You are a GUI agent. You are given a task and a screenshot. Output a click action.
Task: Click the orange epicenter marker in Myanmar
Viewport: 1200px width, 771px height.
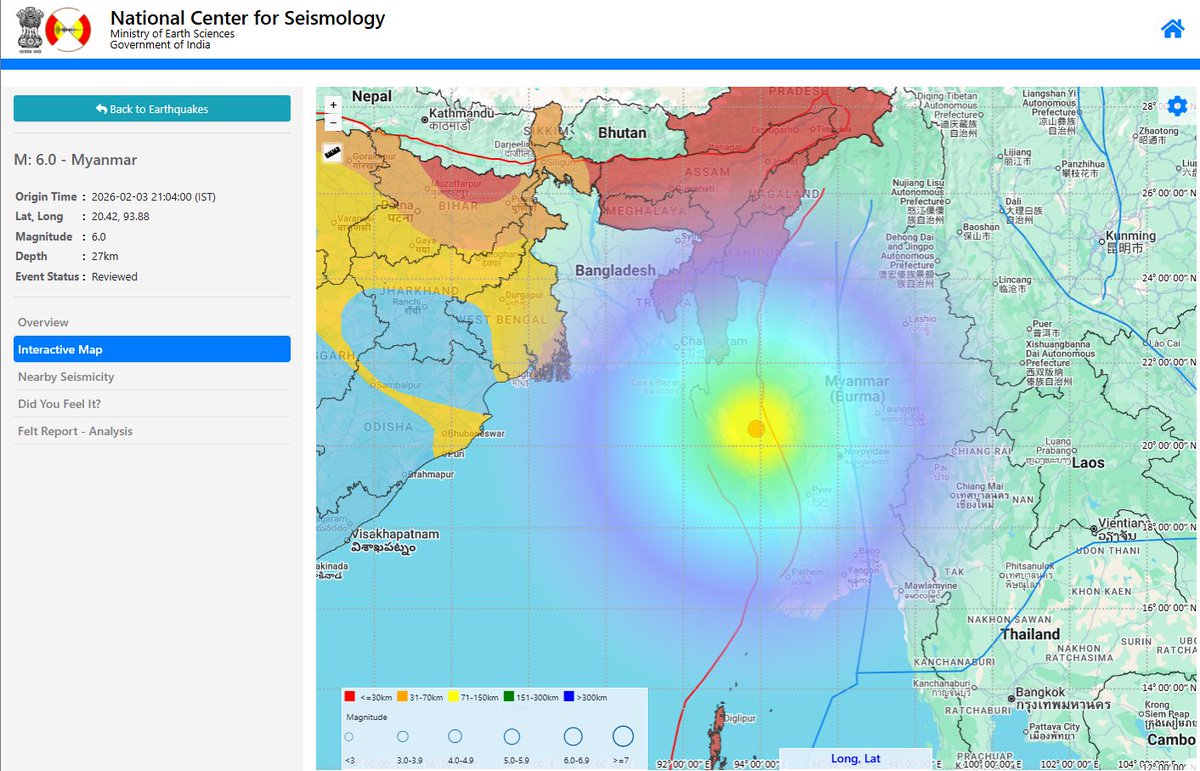(x=756, y=428)
